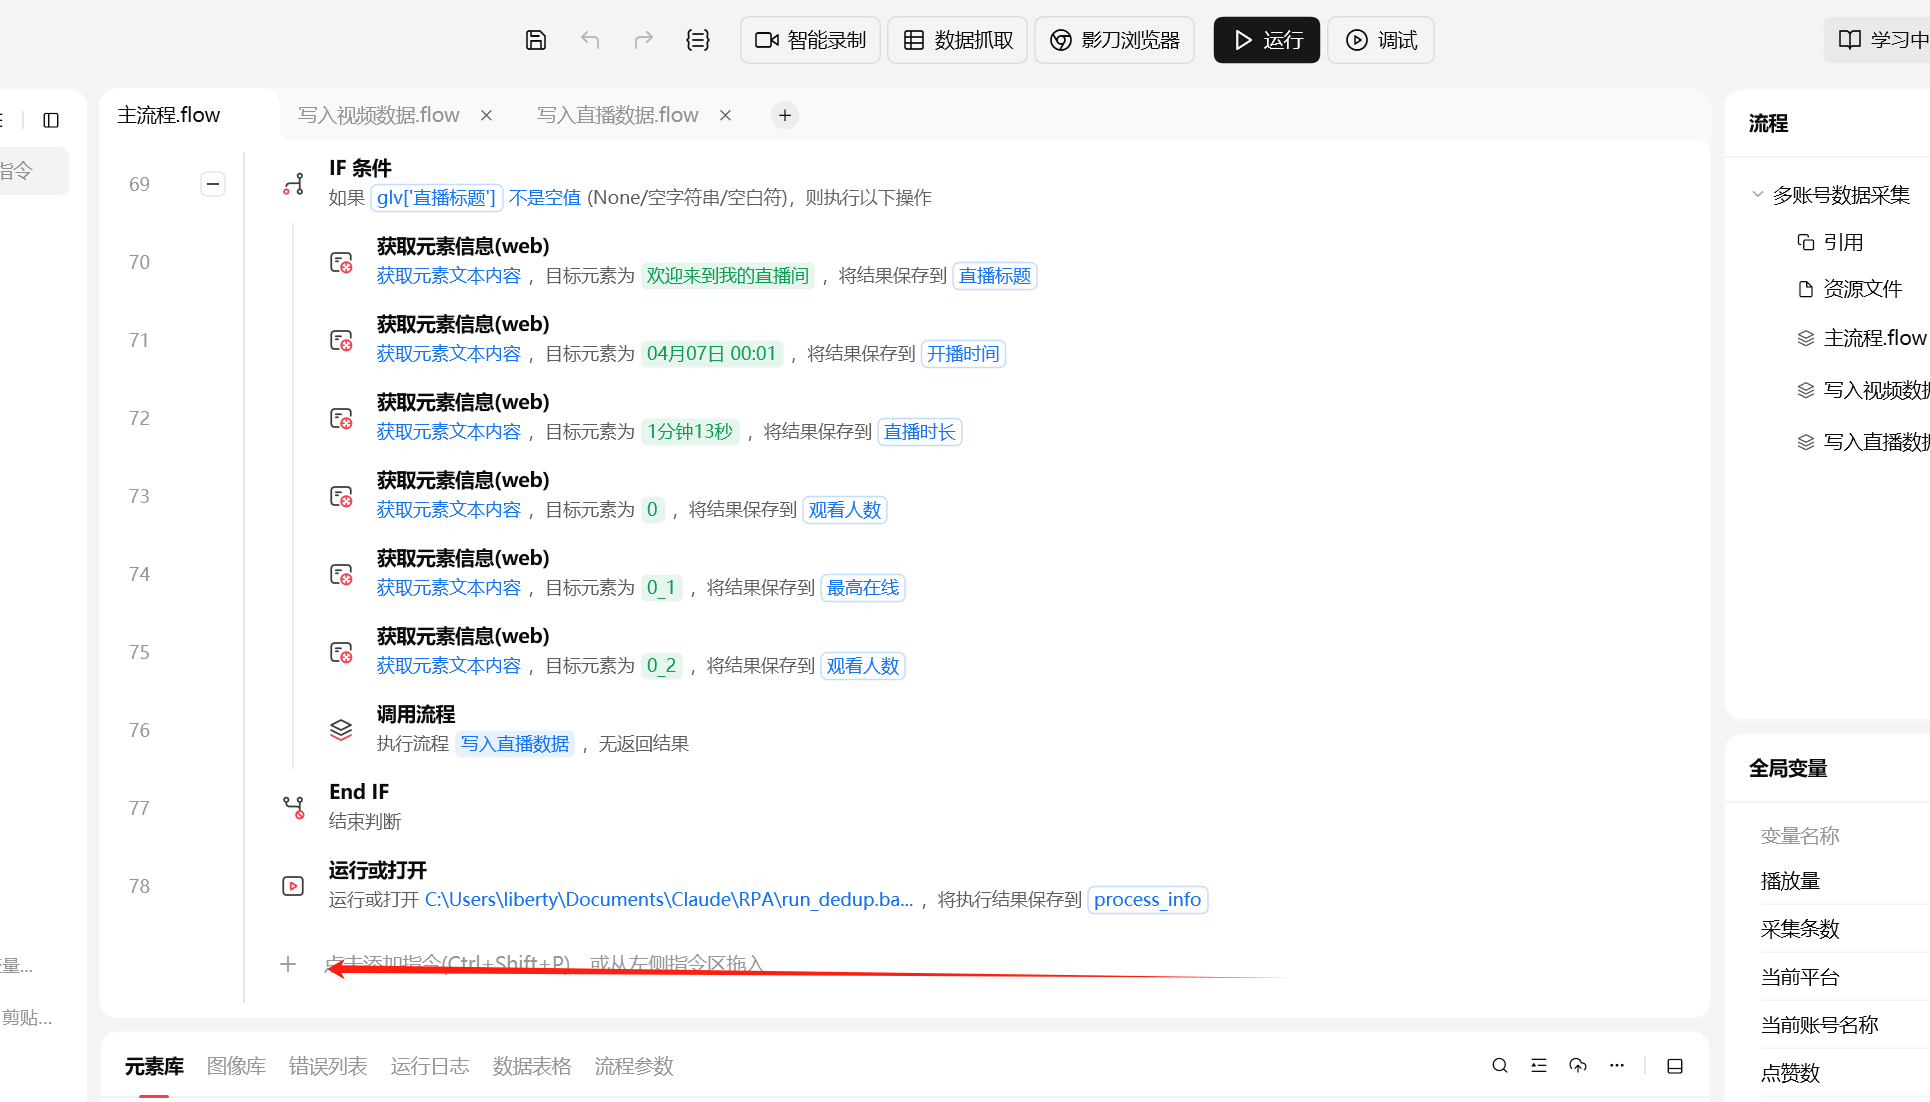Viewport: 1930px width, 1102px height.
Task: Click the outline list icon near search
Action: (x=1538, y=1065)
